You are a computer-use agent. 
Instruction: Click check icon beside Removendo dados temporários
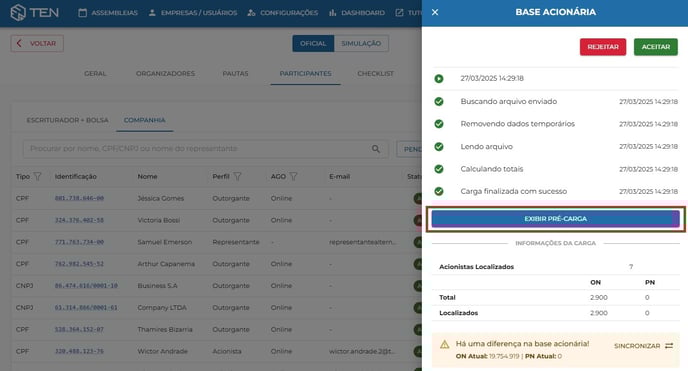click(x=439, y=124)
